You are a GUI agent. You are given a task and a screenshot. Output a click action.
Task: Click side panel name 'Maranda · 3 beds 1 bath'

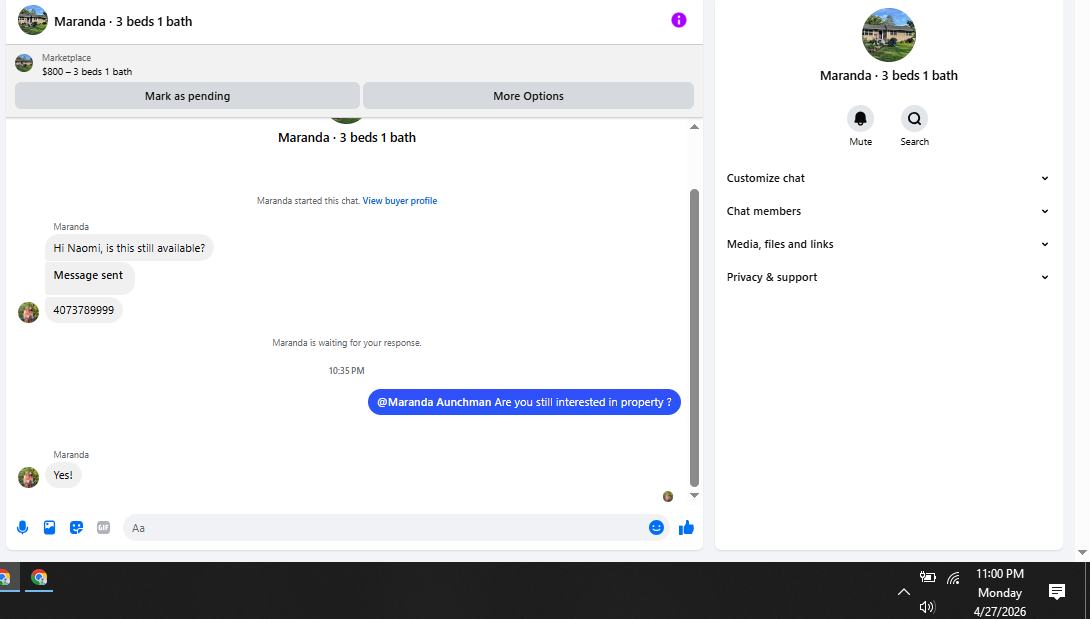coord(888,75)
